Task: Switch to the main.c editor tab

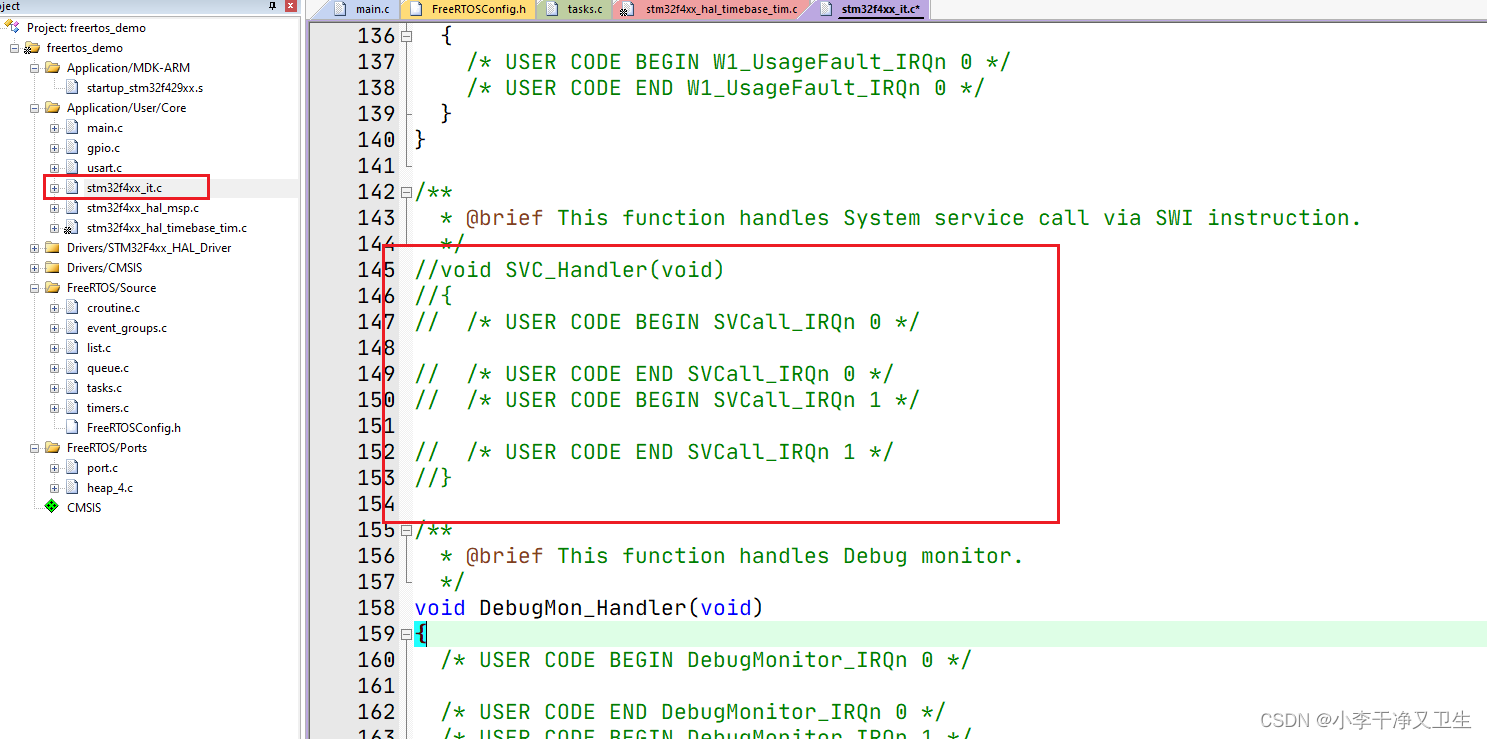Action: pos(362,9)
